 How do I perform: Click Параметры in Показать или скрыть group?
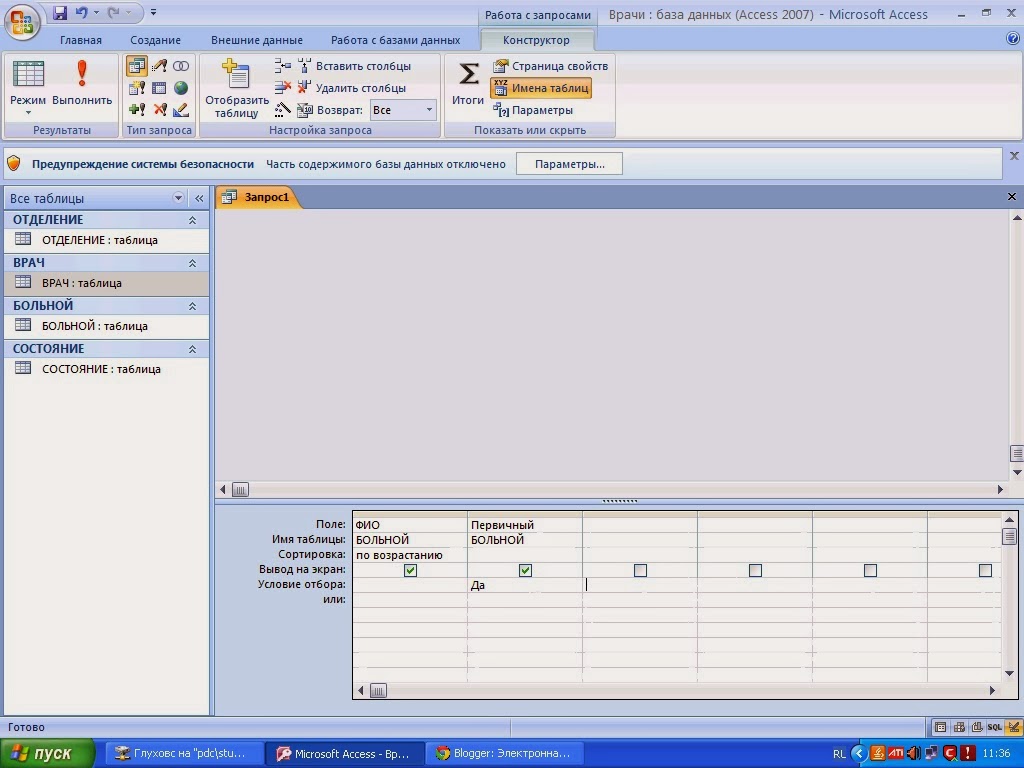[x=534, y=110]
